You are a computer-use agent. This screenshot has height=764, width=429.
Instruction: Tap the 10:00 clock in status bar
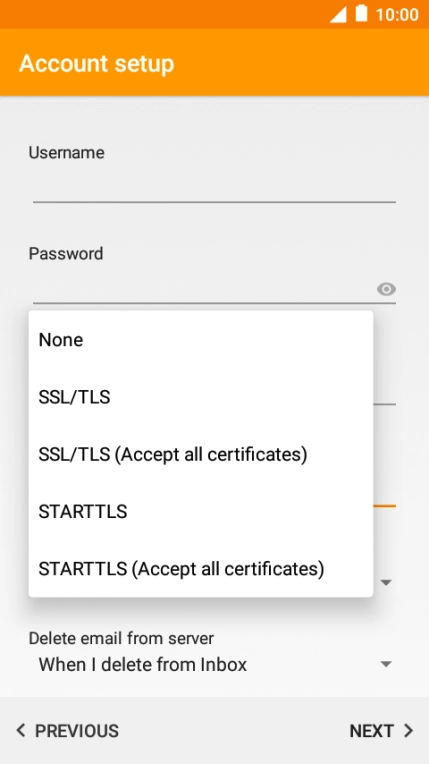coord(397,15)
